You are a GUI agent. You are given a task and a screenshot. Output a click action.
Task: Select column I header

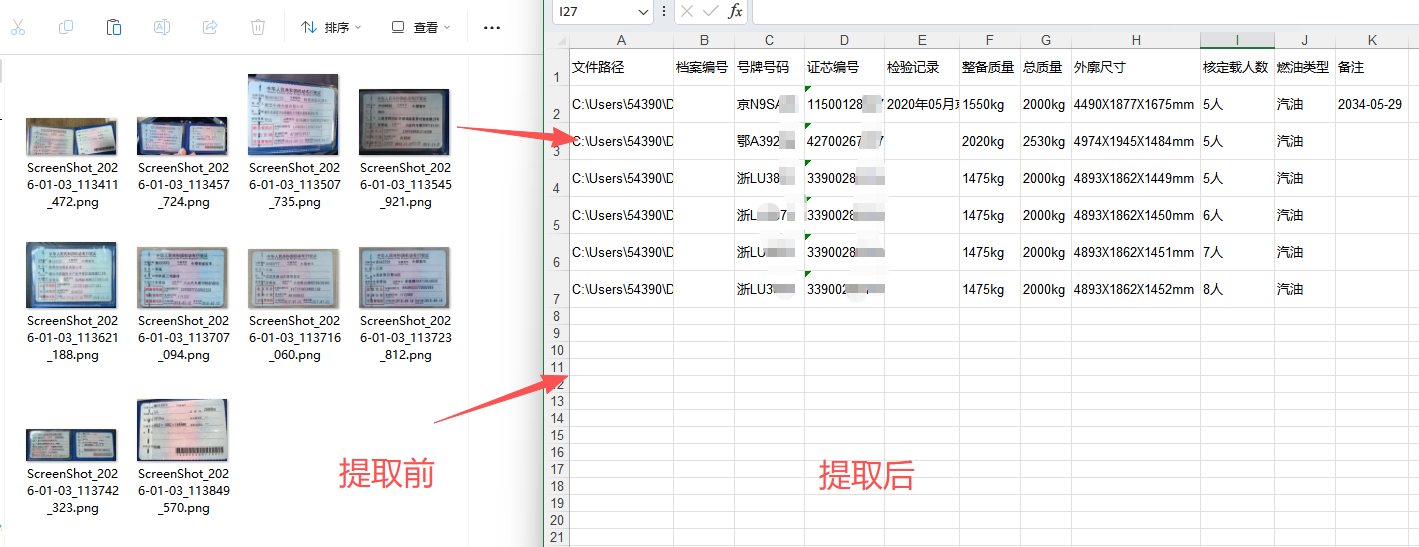click(x=1238, y=40)
